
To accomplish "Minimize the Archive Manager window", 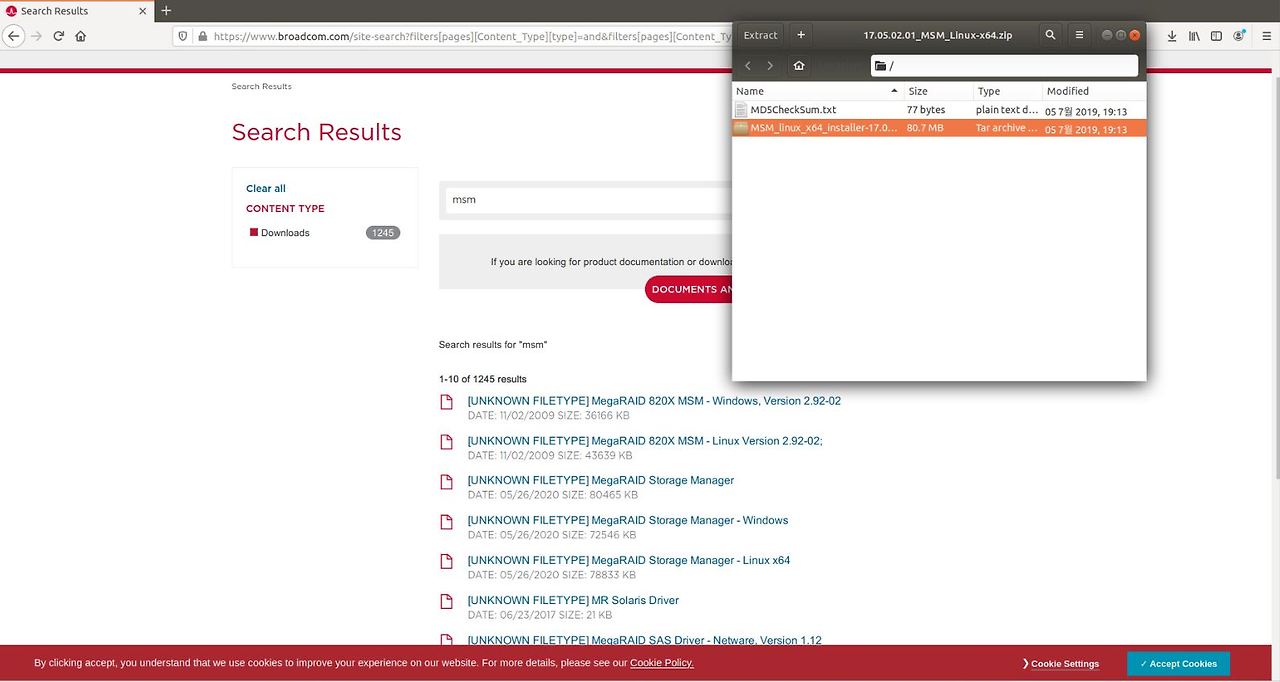I will pos(1106,35).
